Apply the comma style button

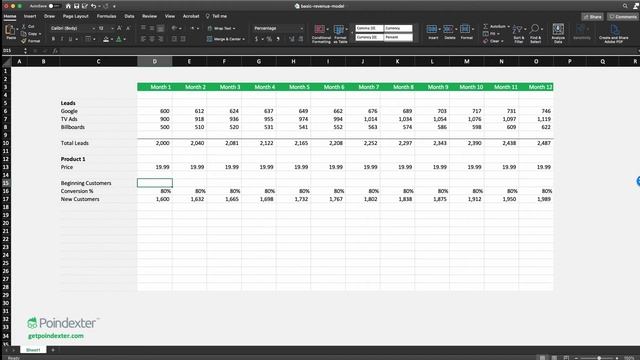coord(278,39)
